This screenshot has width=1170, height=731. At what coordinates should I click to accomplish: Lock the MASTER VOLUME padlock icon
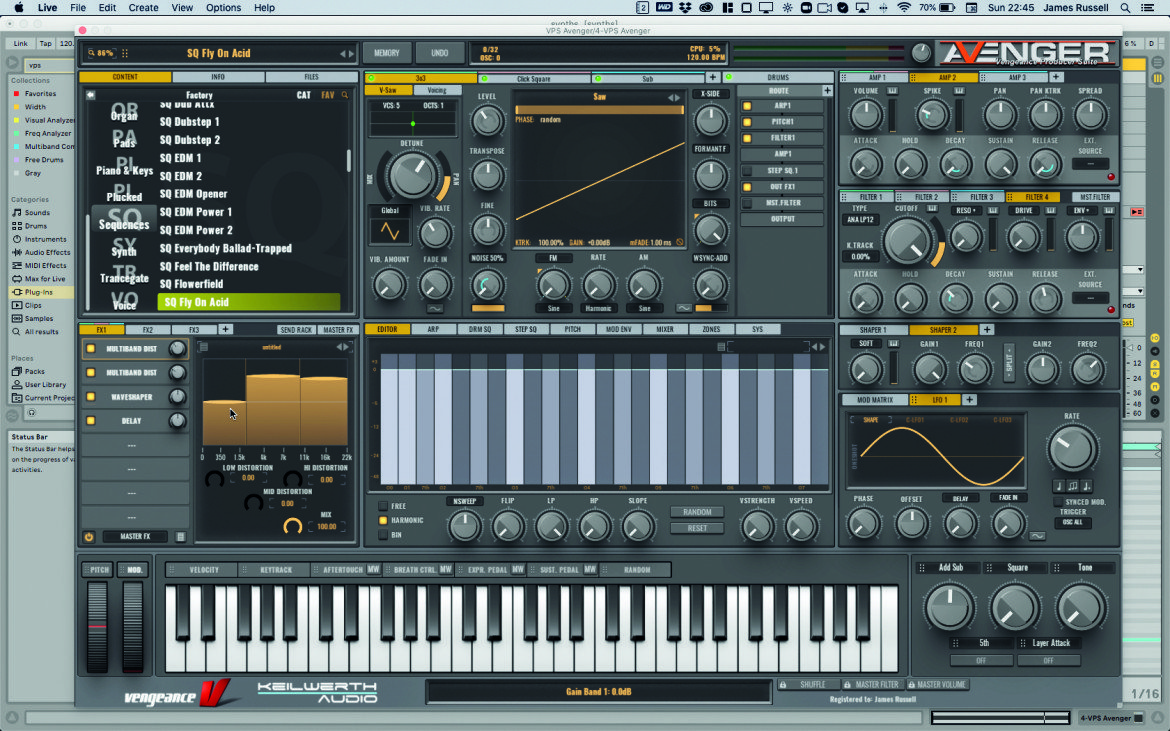point(912,684)
